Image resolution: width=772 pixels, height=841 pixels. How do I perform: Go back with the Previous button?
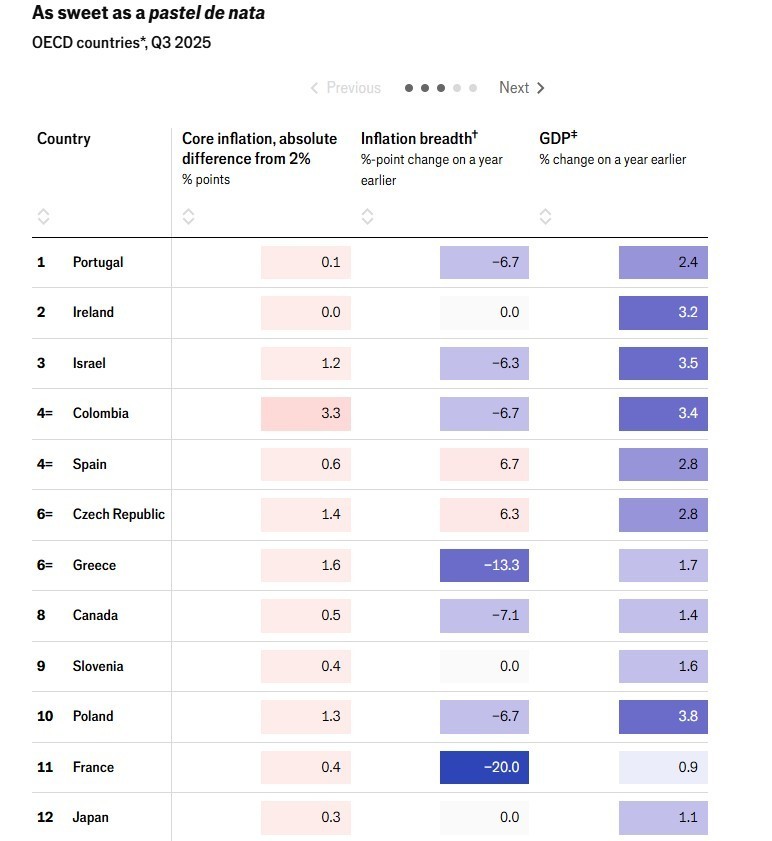click(346, 88)
